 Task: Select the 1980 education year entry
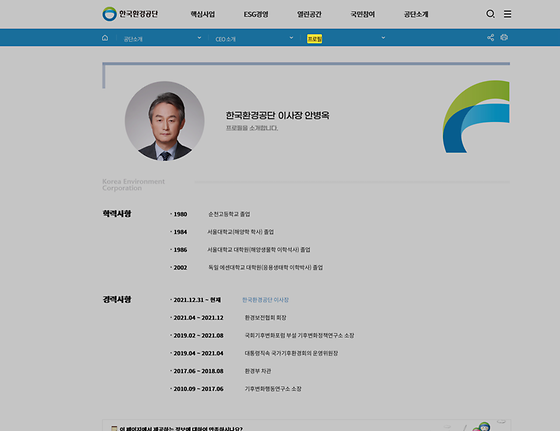coord(180,214)
